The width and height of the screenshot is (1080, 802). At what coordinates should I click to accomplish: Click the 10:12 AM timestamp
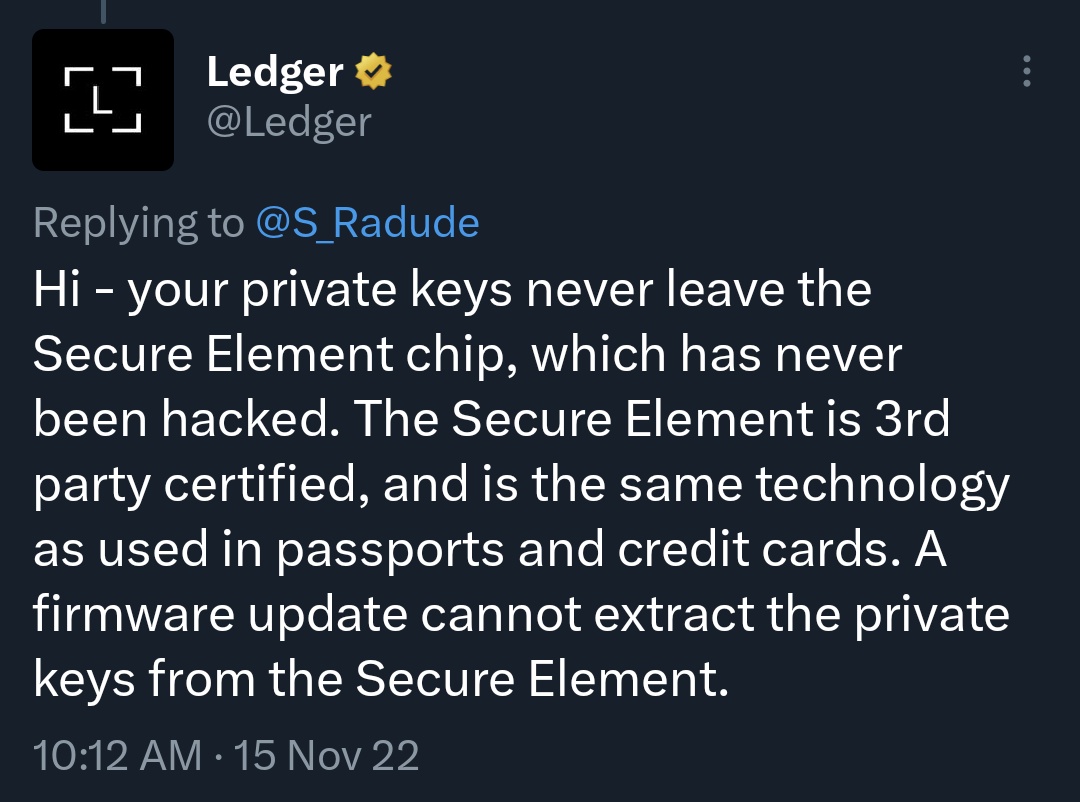click(117, 755)
